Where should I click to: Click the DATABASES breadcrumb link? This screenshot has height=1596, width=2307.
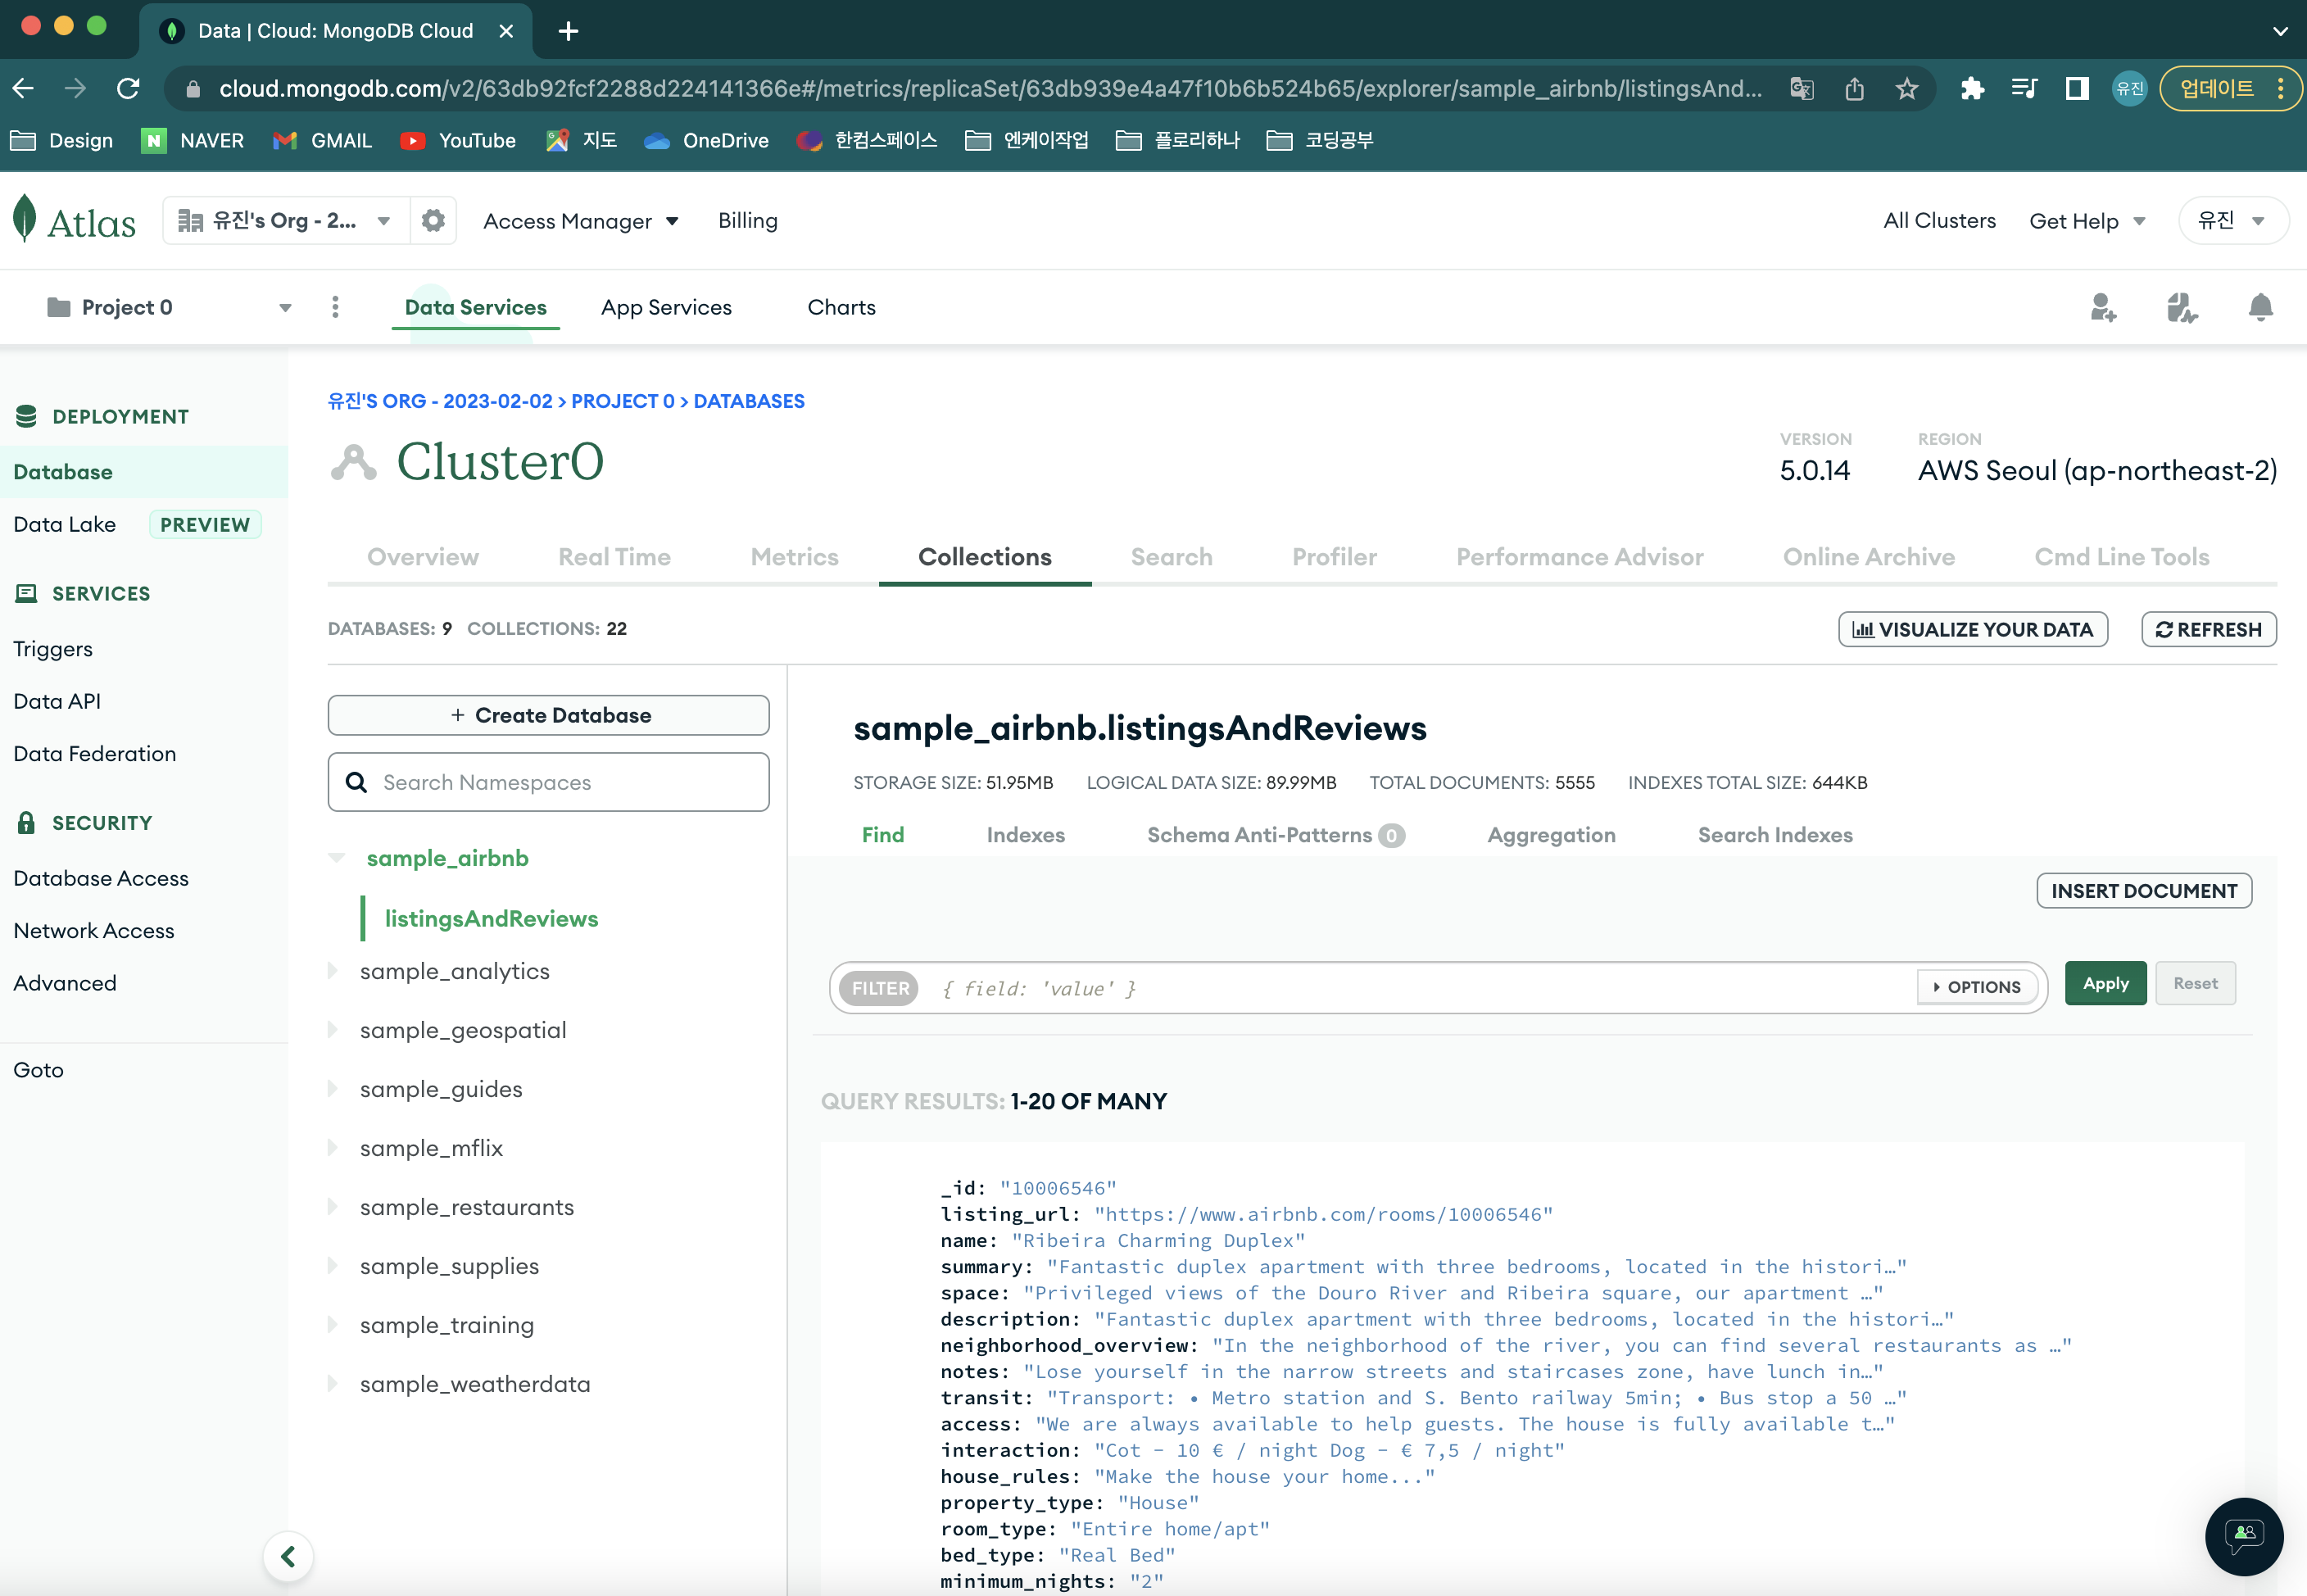tap(749, 401)
